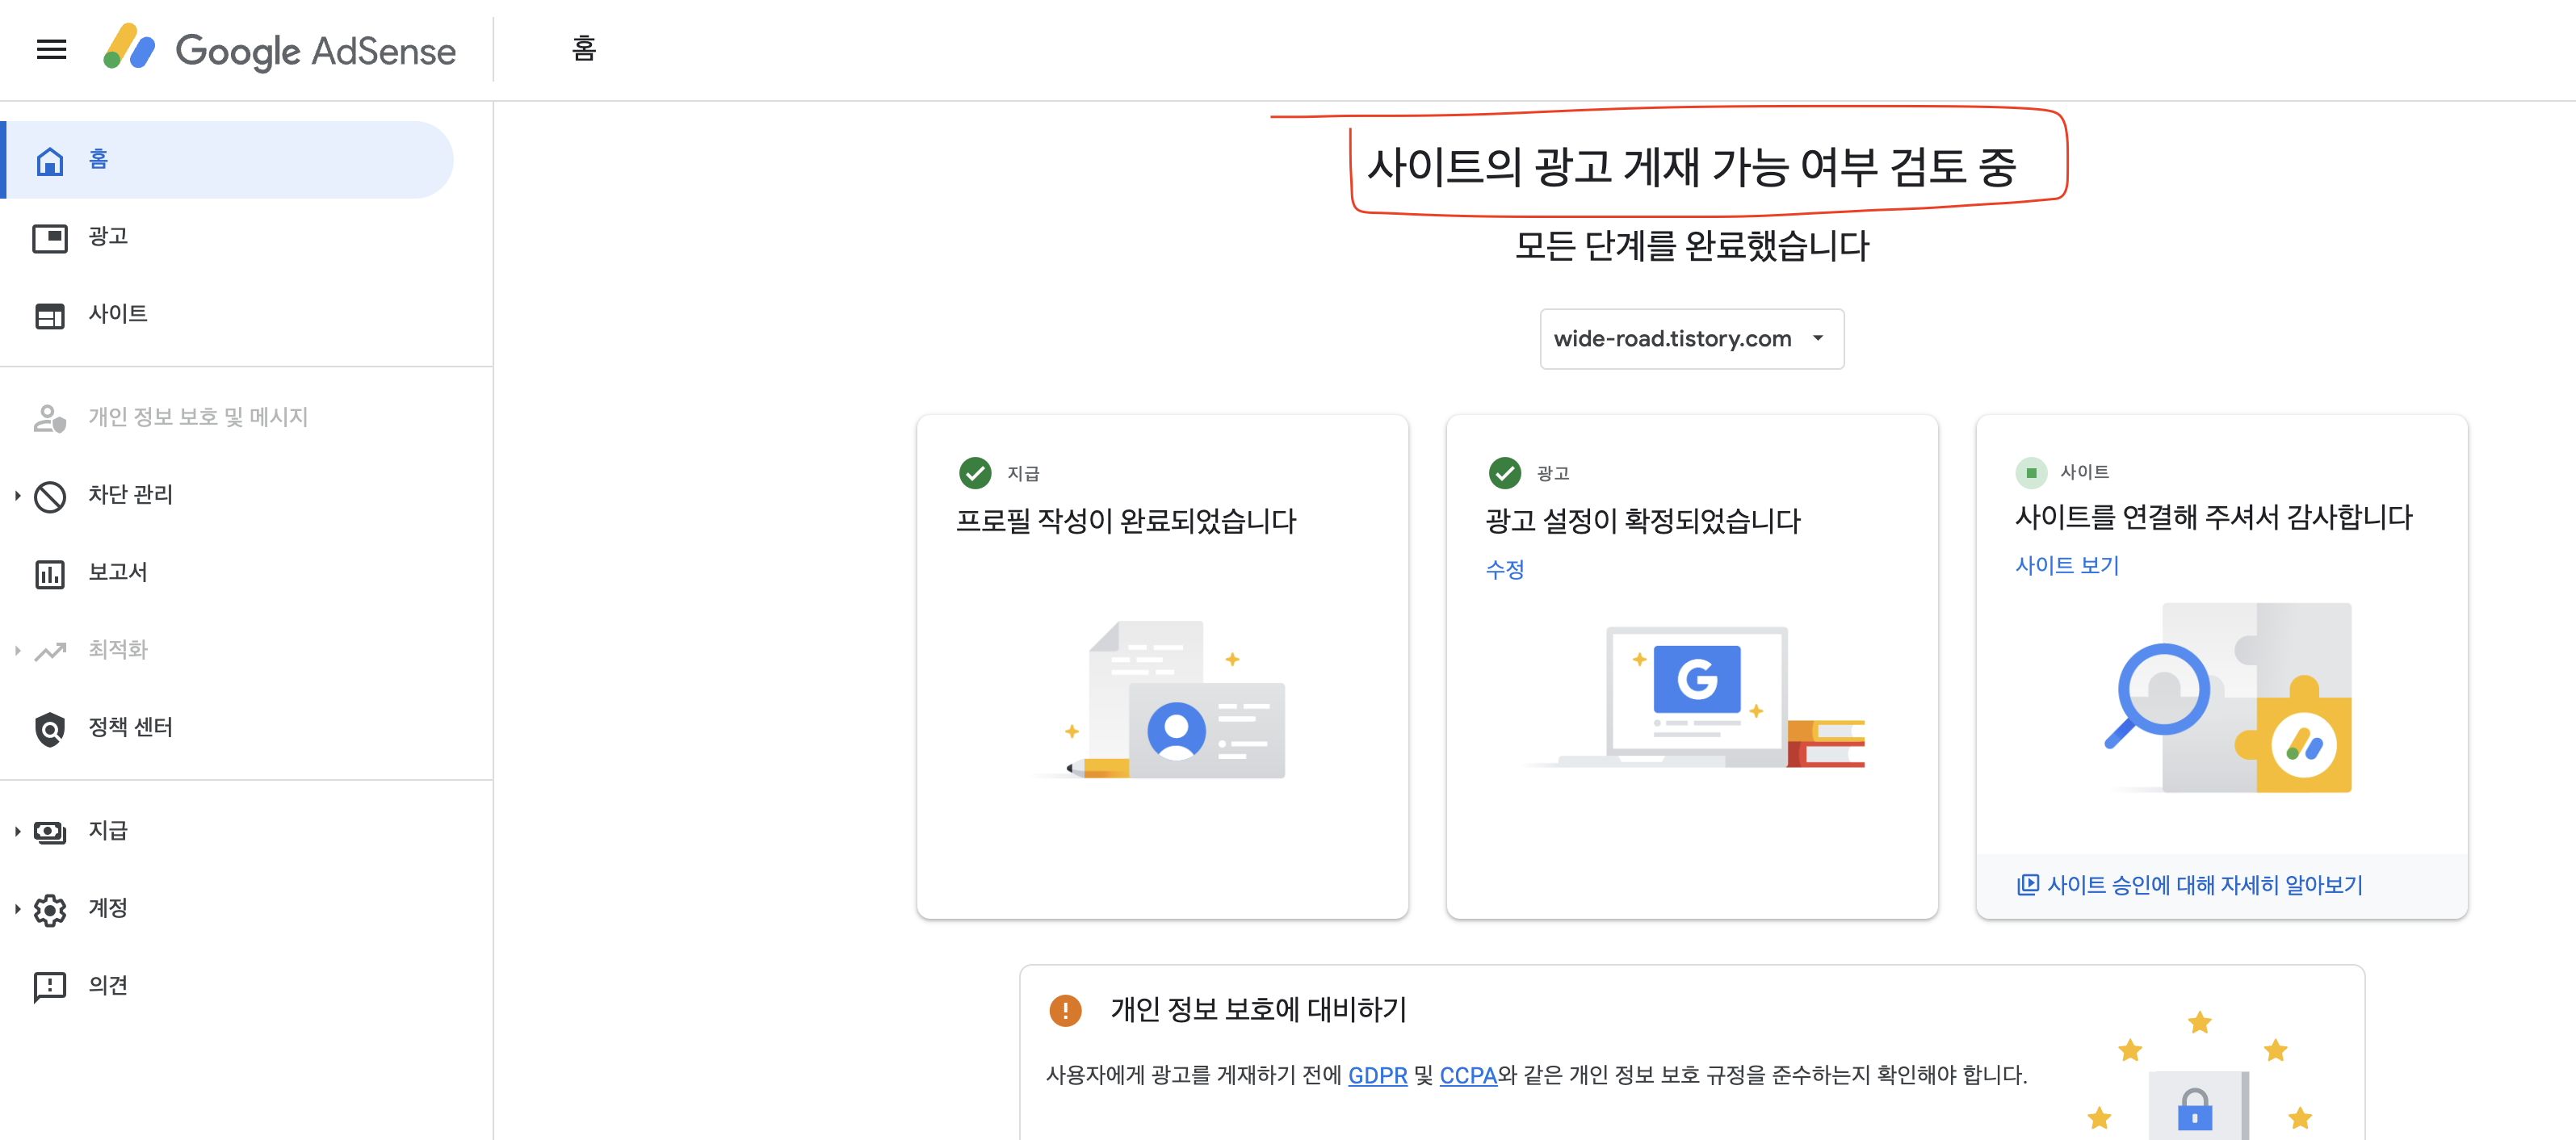
Task: Open the wide-road.tistory.com site dropdown
Action: [x=1692, y=339]
